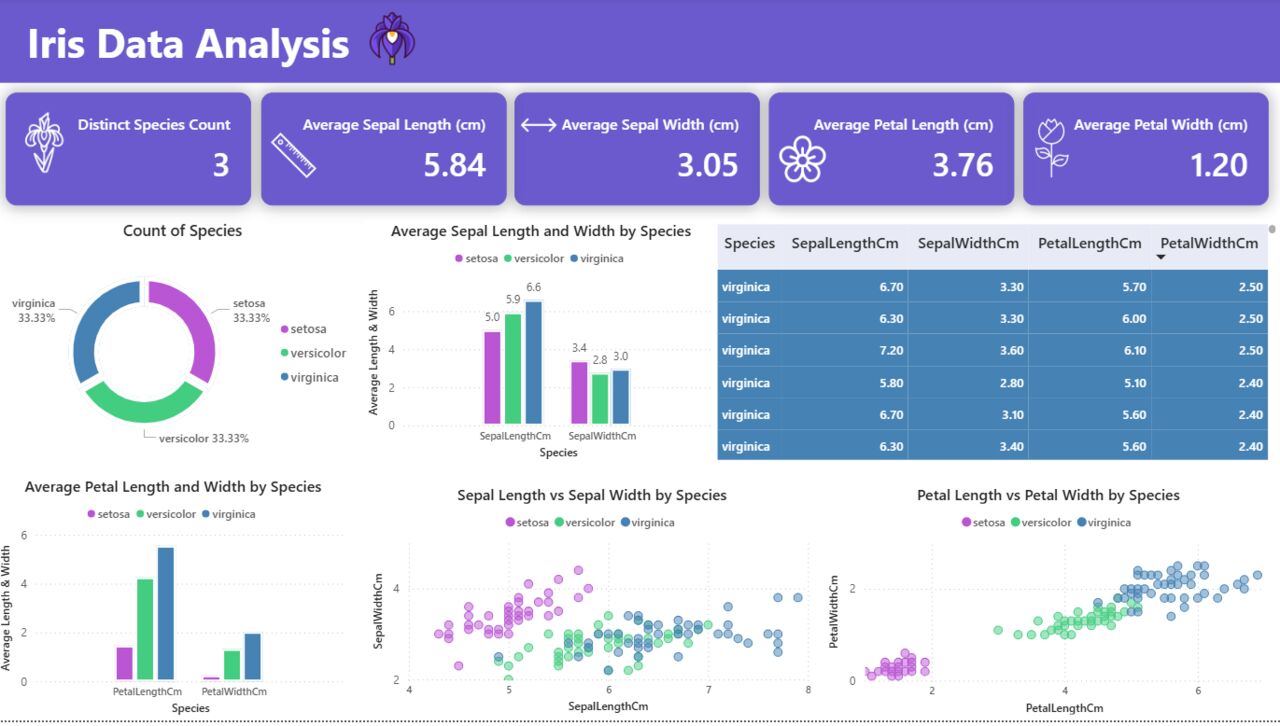
Task: Click 'Petal Length vs Petal Width by Species' title
Action: (1048, 495)
